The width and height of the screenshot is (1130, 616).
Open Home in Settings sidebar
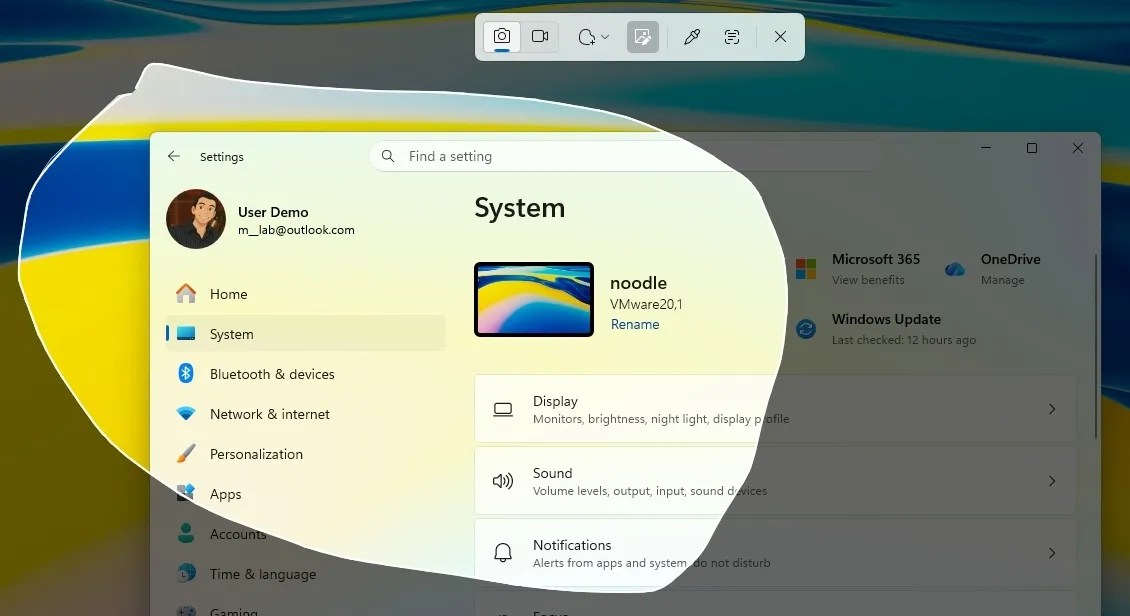pyautogui.click(x=306, y=294)
